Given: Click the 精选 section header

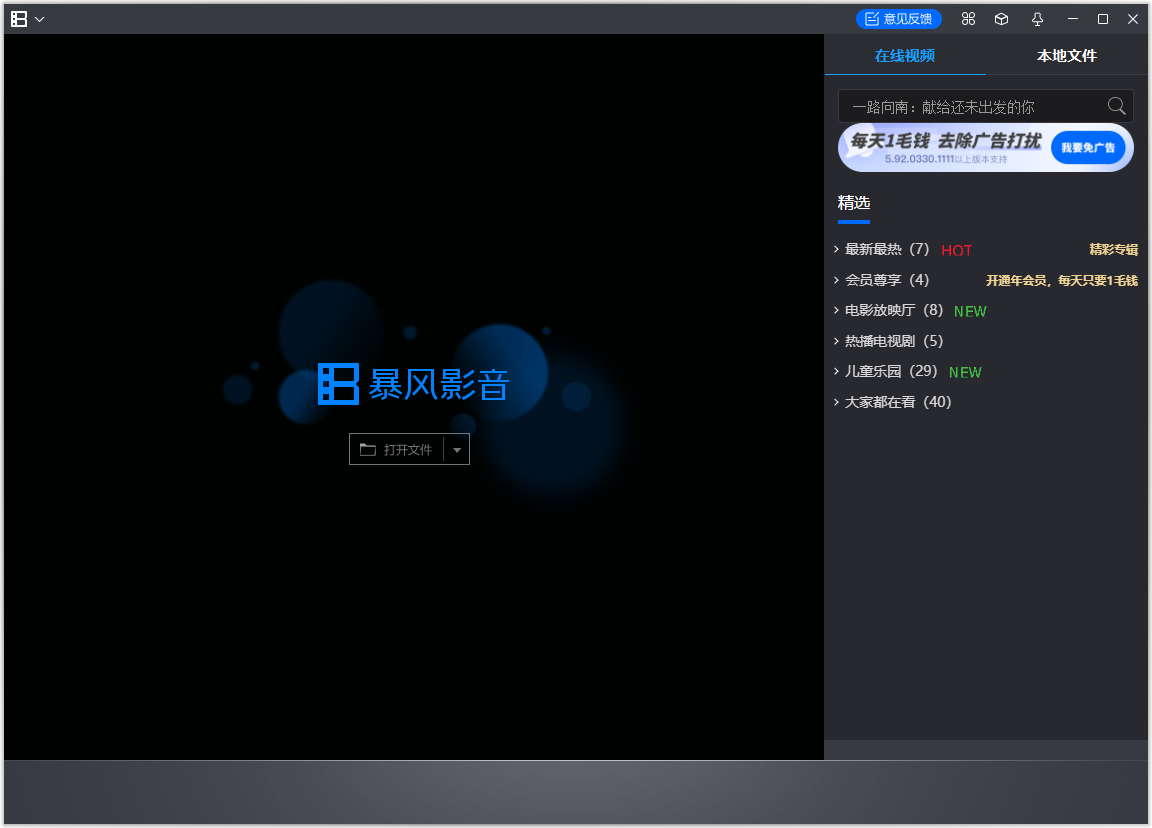Looking at the screenshot, I should [854, 202].
